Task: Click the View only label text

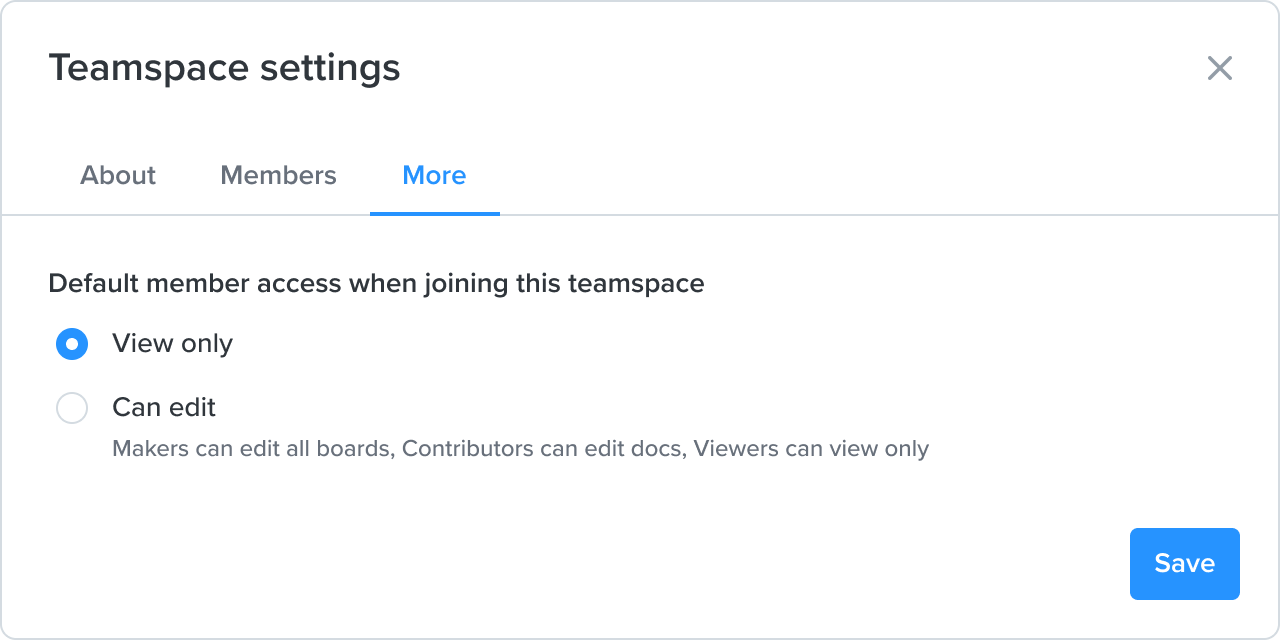Action: [x=172, y=344]
